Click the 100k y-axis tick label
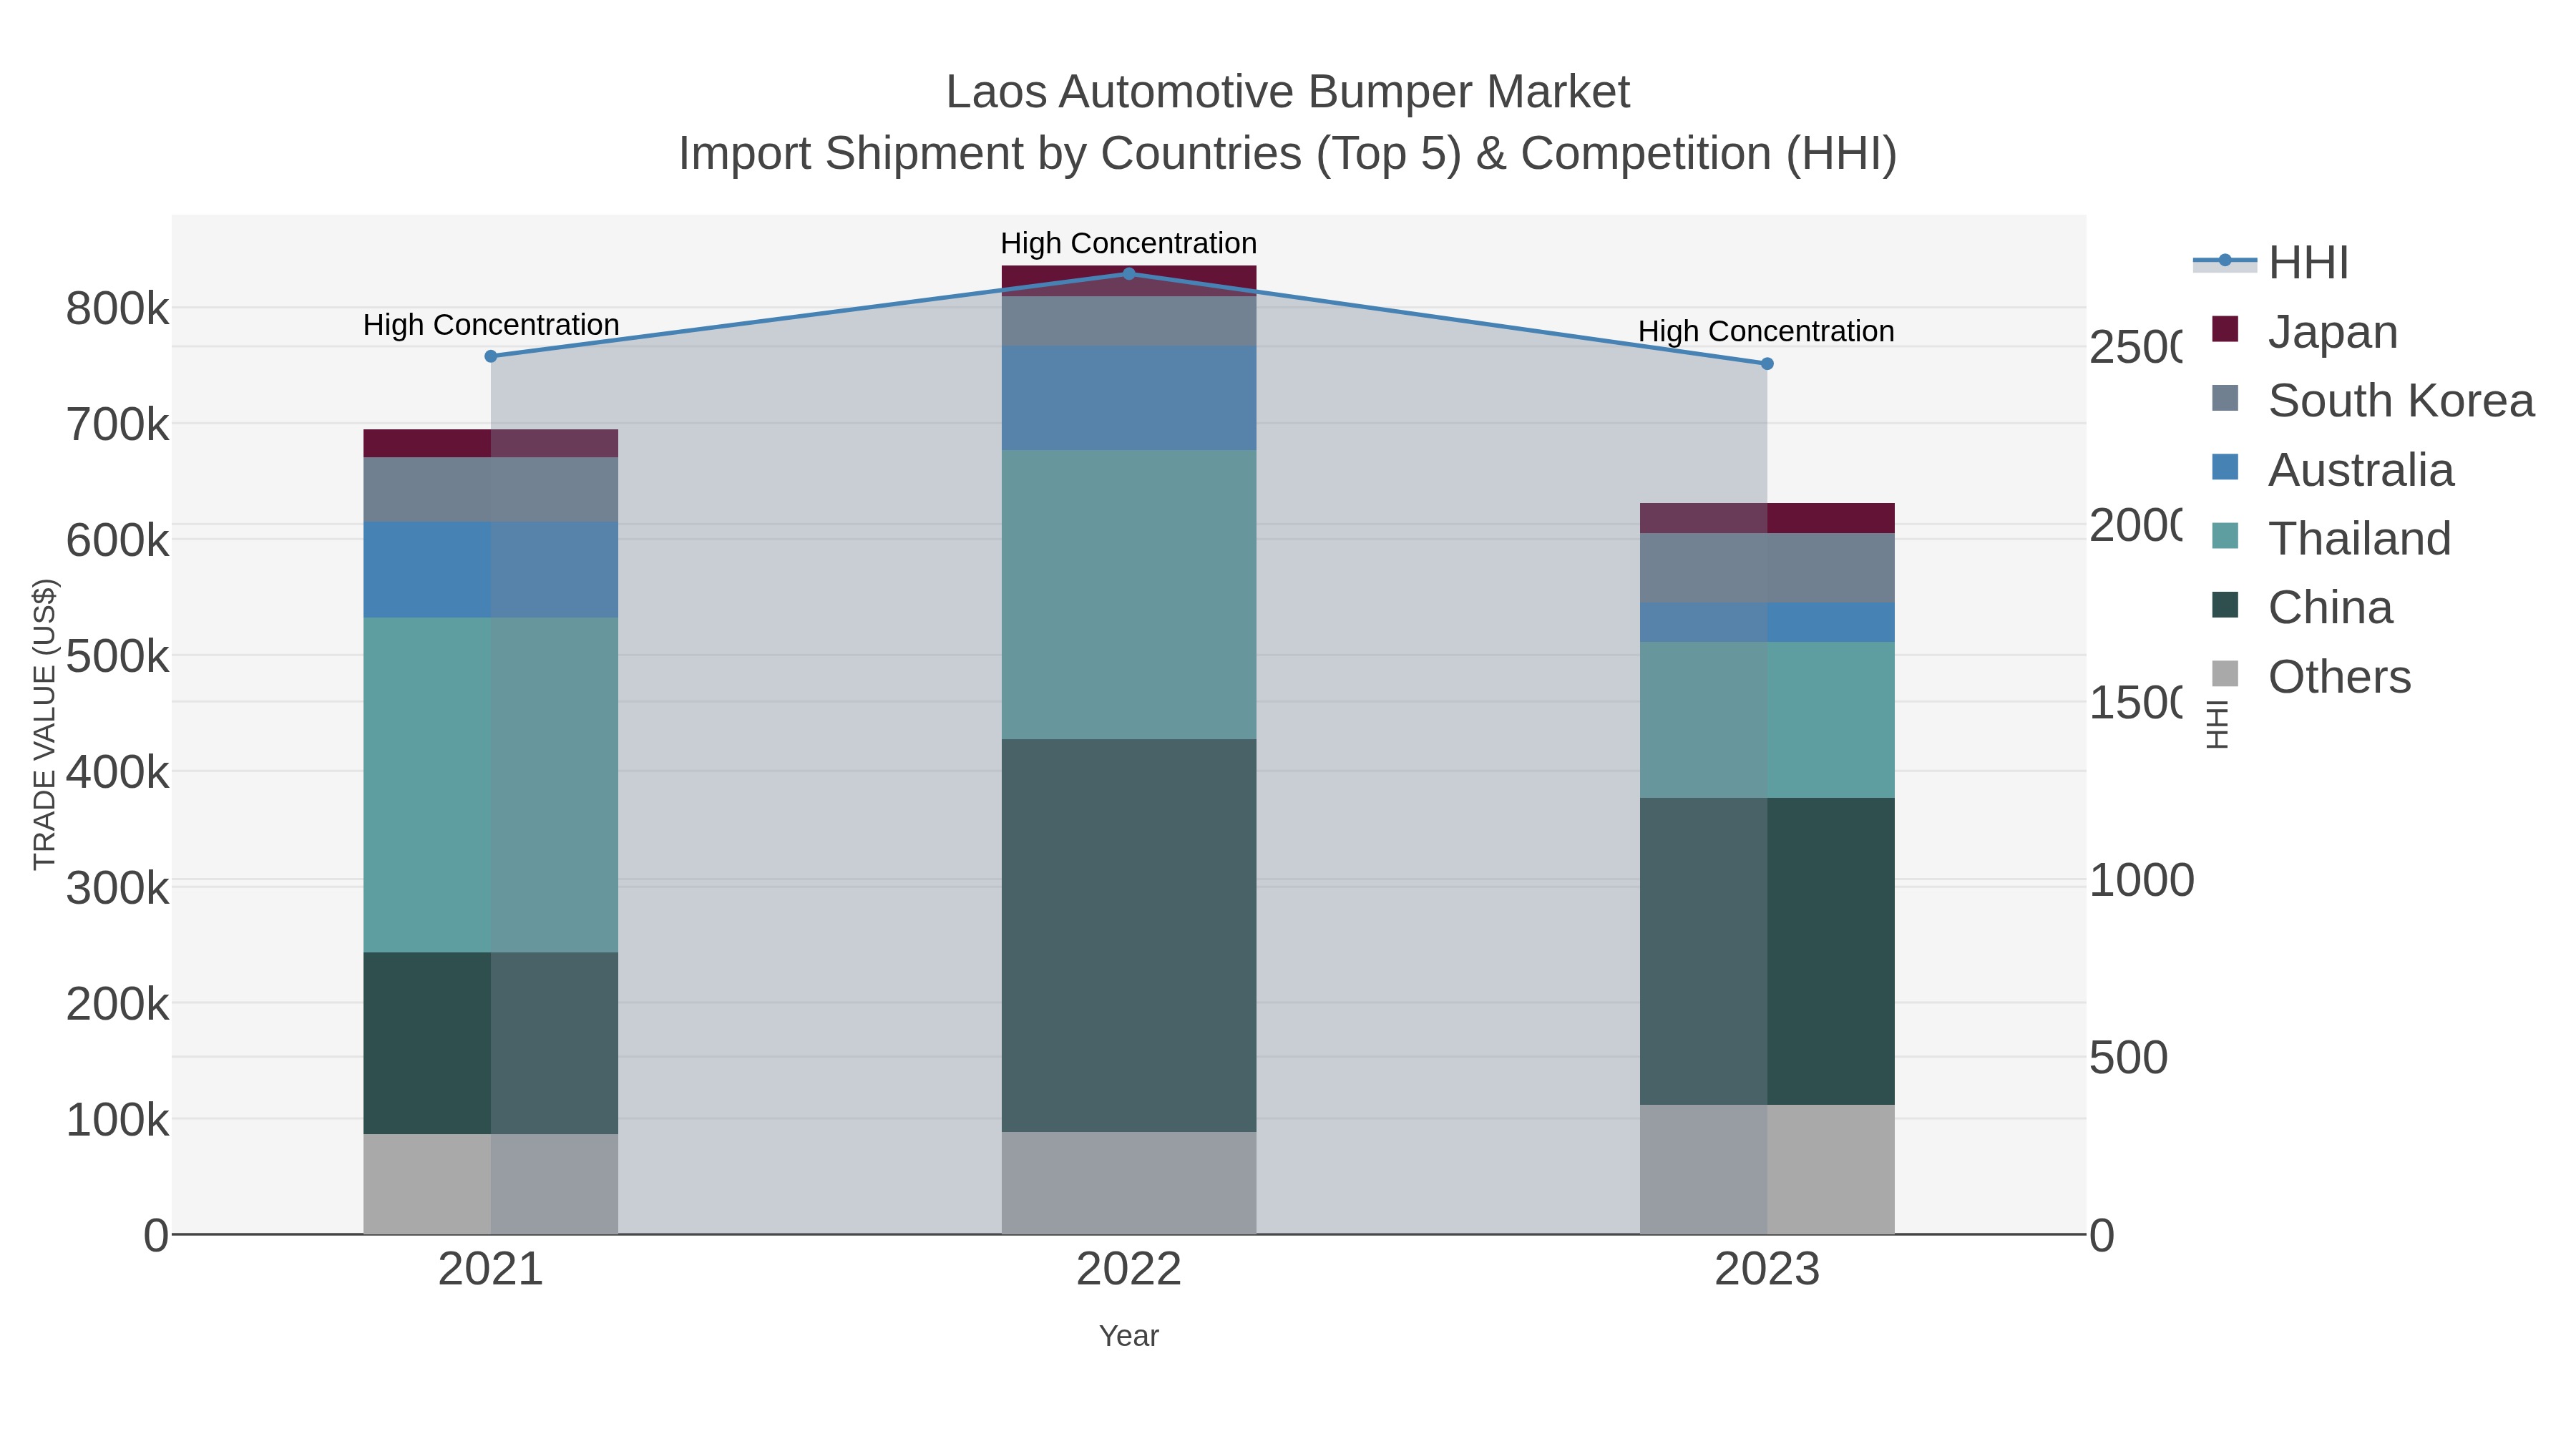2576x1449 pixels. tap(118, 1120)
